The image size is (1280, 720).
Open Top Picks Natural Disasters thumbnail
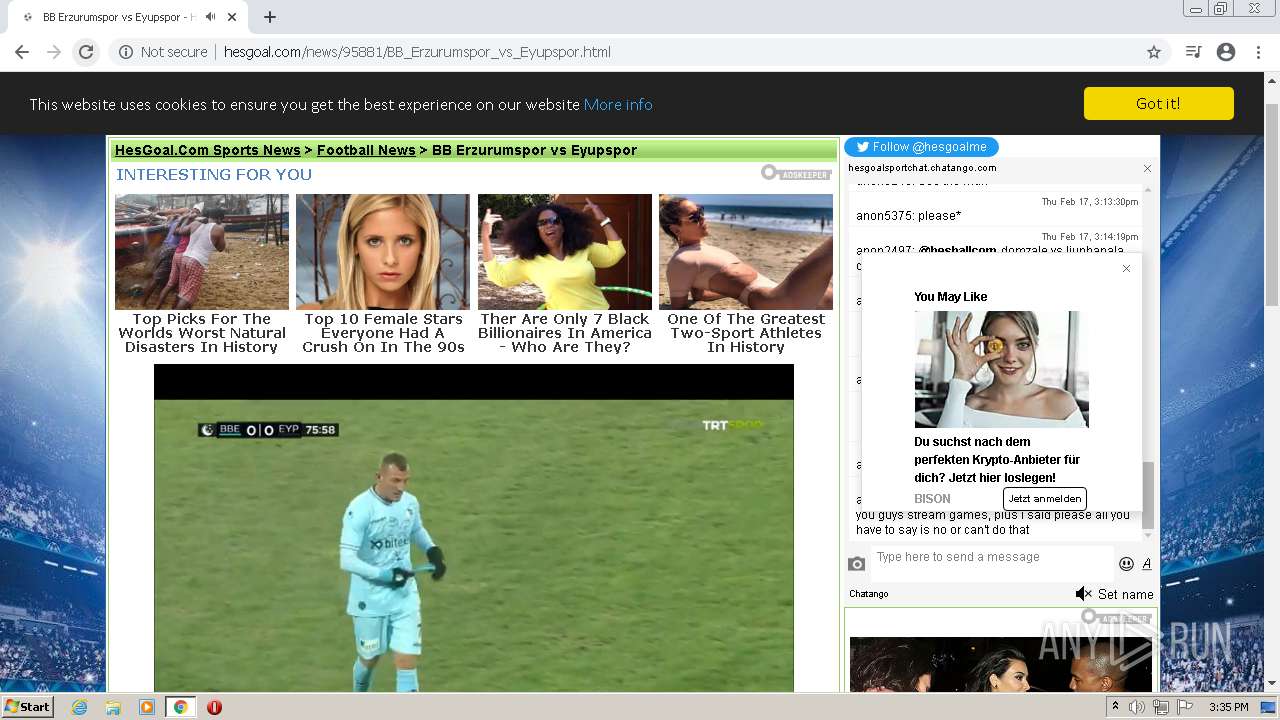point(202,252)
